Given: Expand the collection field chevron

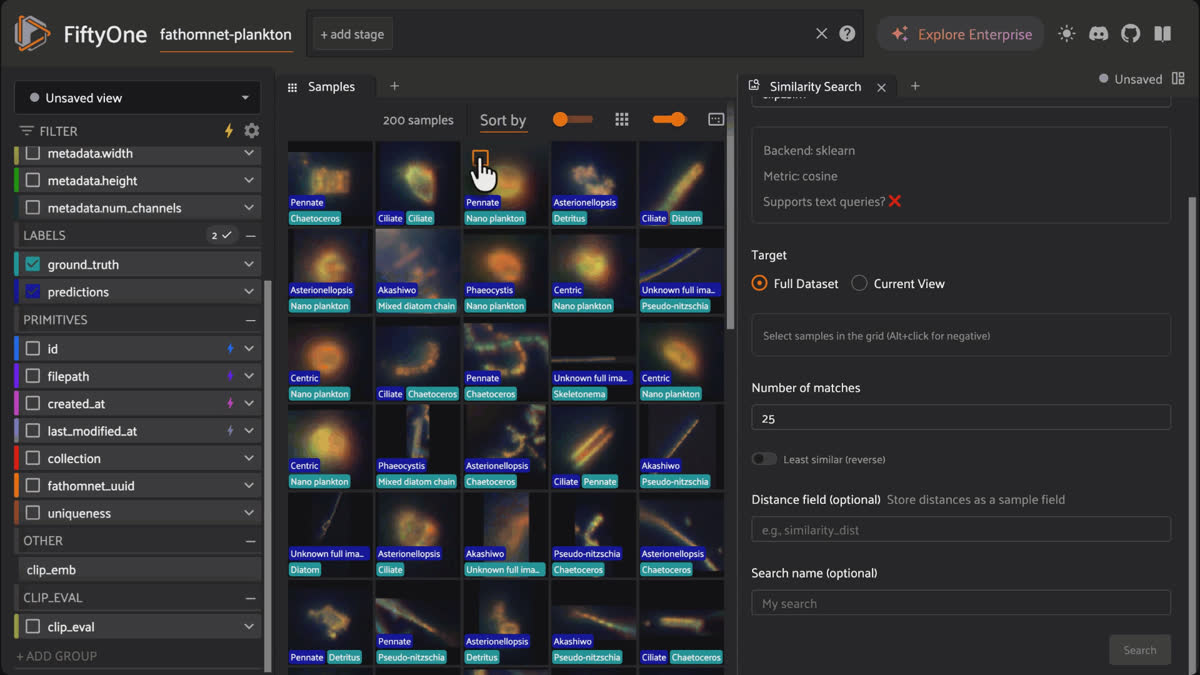Looking at the screenshot, I should click(249, 459).
